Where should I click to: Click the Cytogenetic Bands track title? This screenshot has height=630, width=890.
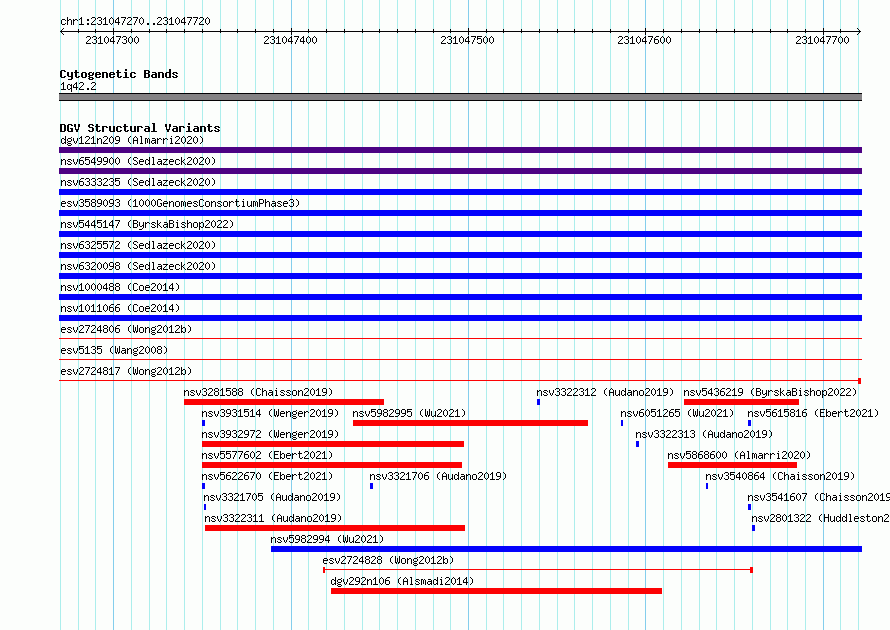pyautogui.click(x=119, y=74)
